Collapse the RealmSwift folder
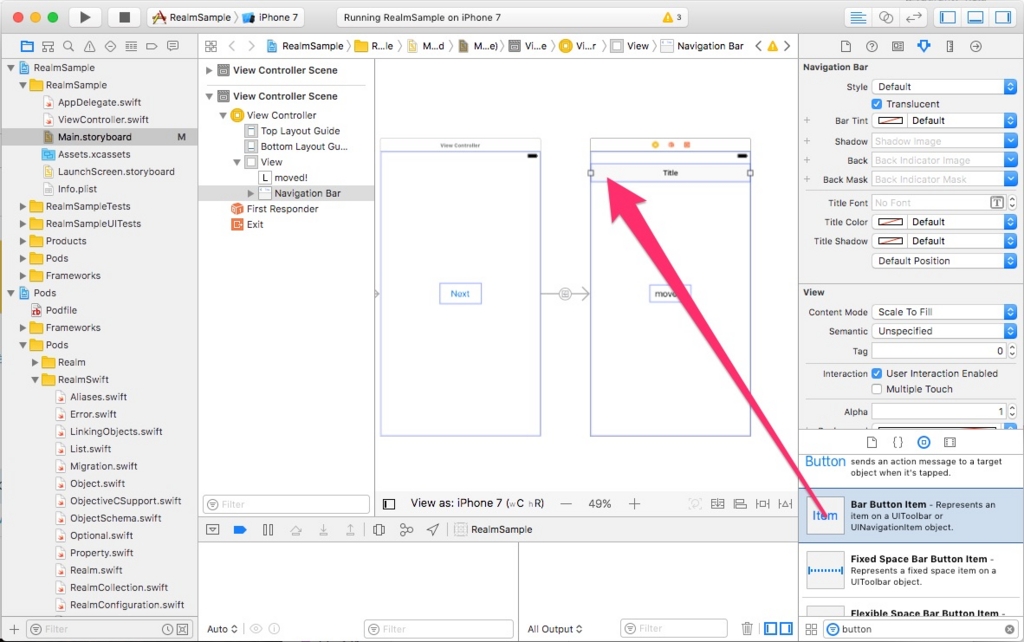The width and height of the screenshot is (1024, 642). point(35,379)
